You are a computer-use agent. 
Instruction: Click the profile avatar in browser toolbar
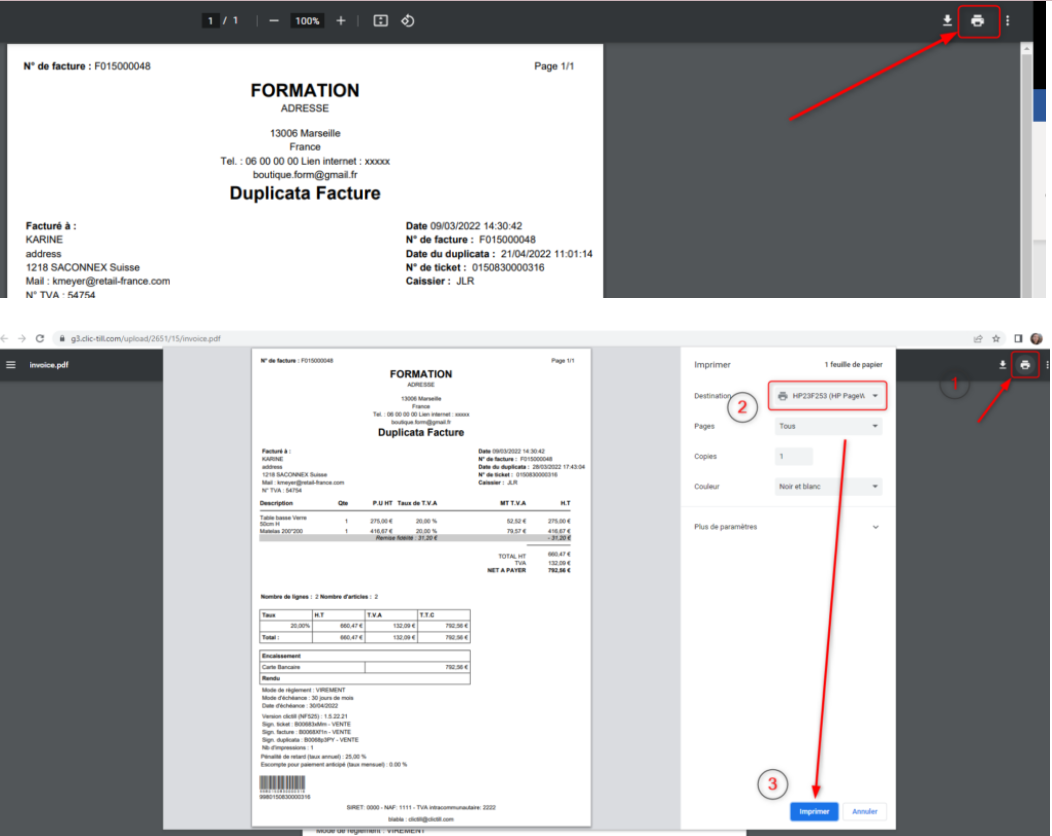(x=1037, y=339)
